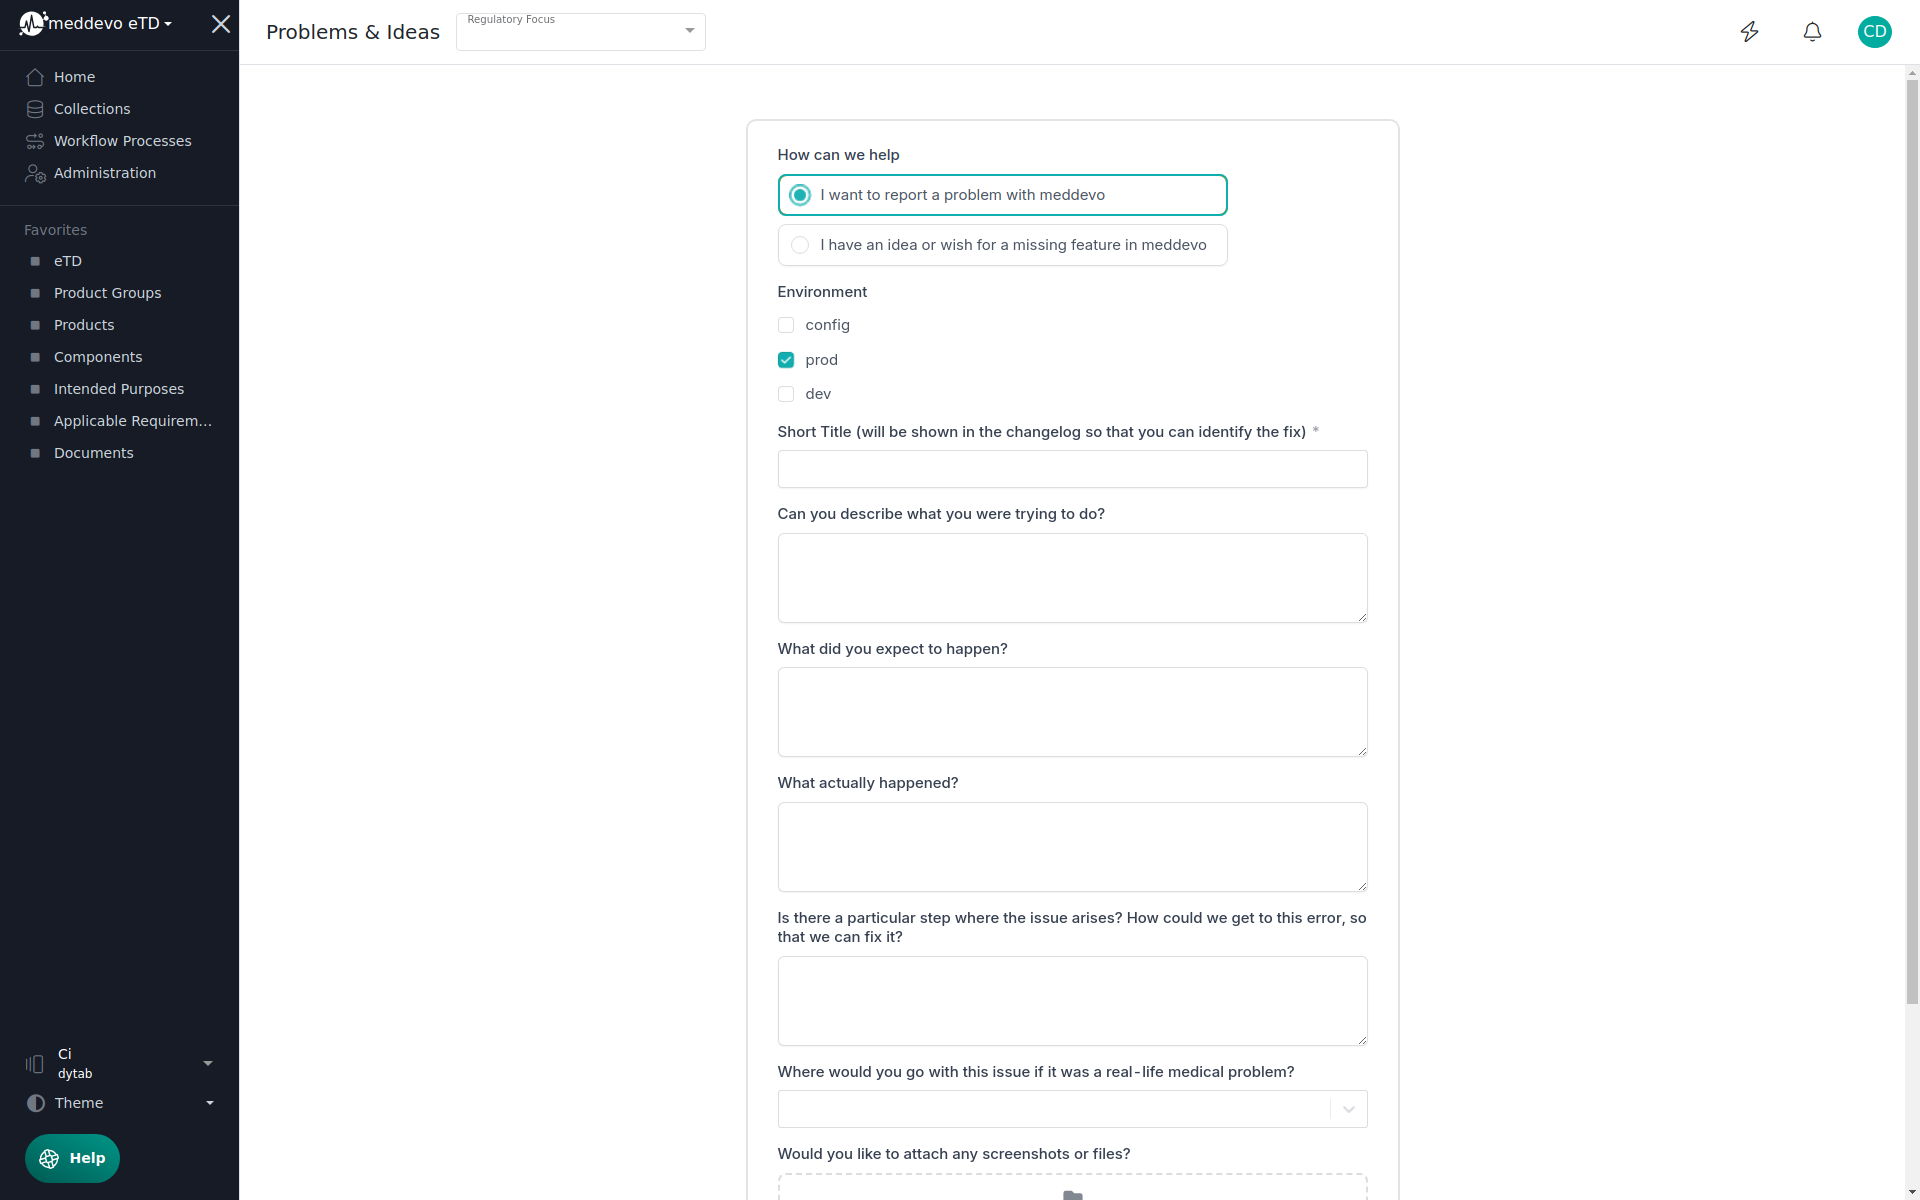
Task: Click the Collections database icon
Action: click(35, 109)
